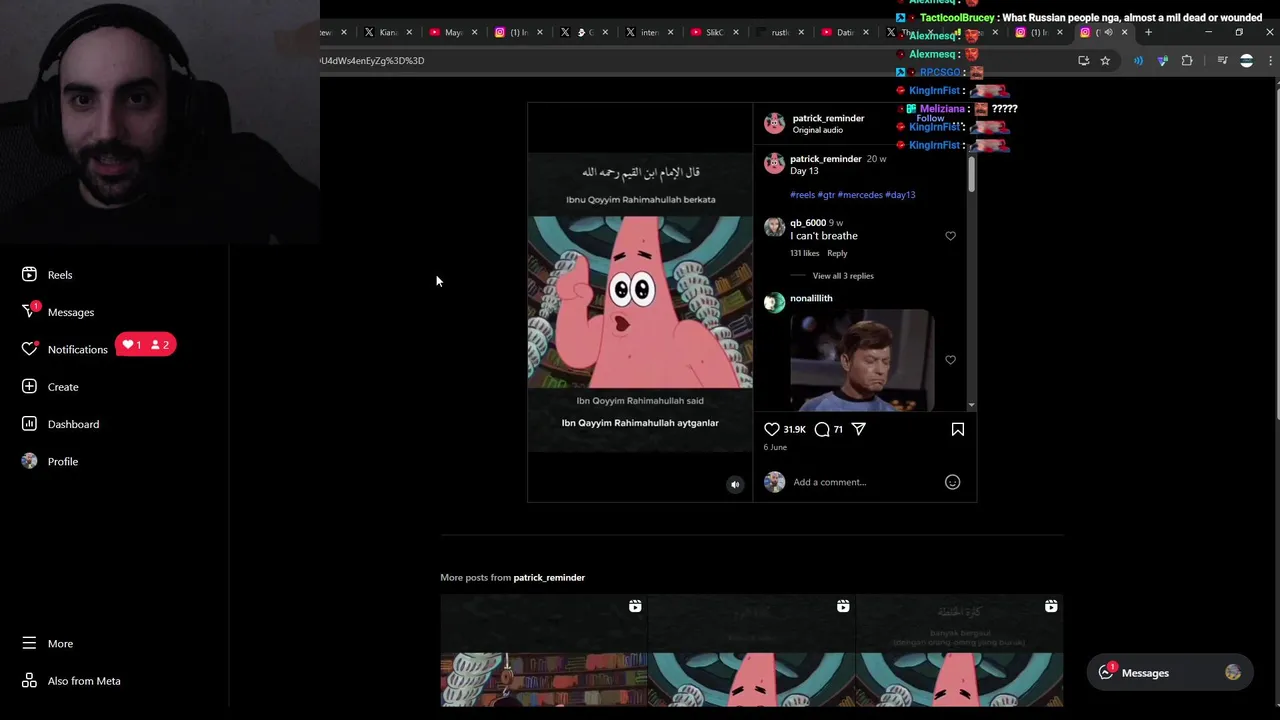
Task: Open the browser media control icon
Action: click(1222, 61)
